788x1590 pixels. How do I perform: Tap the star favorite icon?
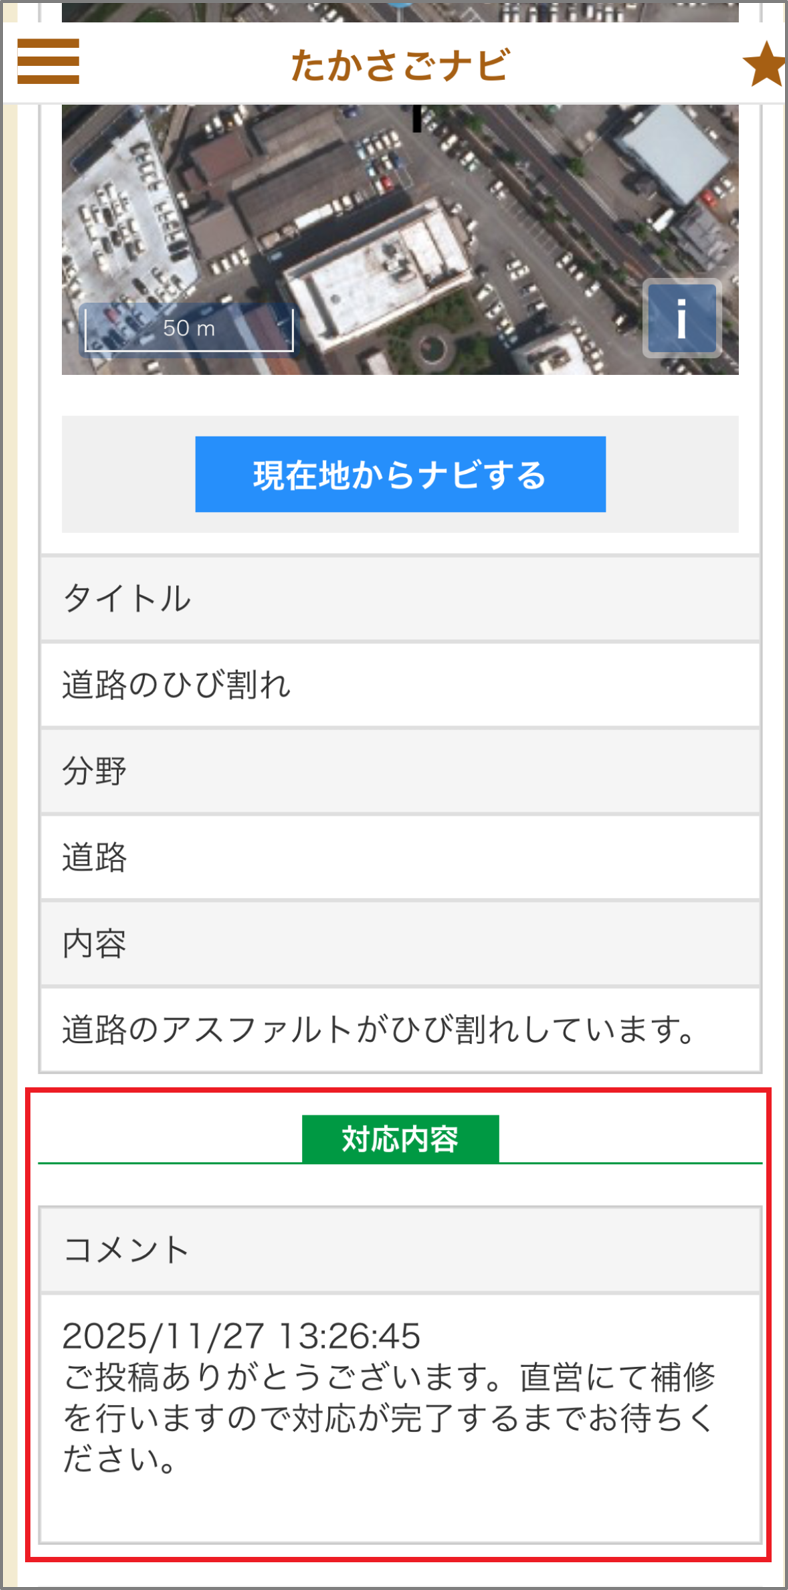(765, 64)
